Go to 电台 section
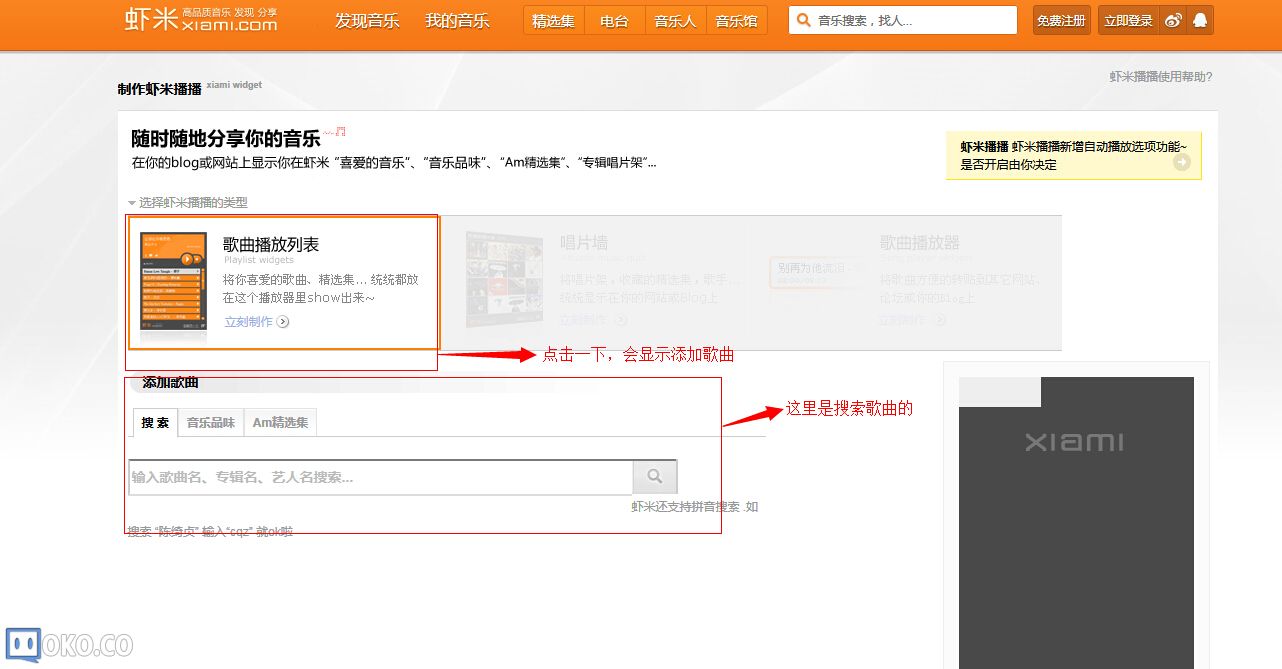The width and height of the screenshot is (1282, 669). point(614,20)
